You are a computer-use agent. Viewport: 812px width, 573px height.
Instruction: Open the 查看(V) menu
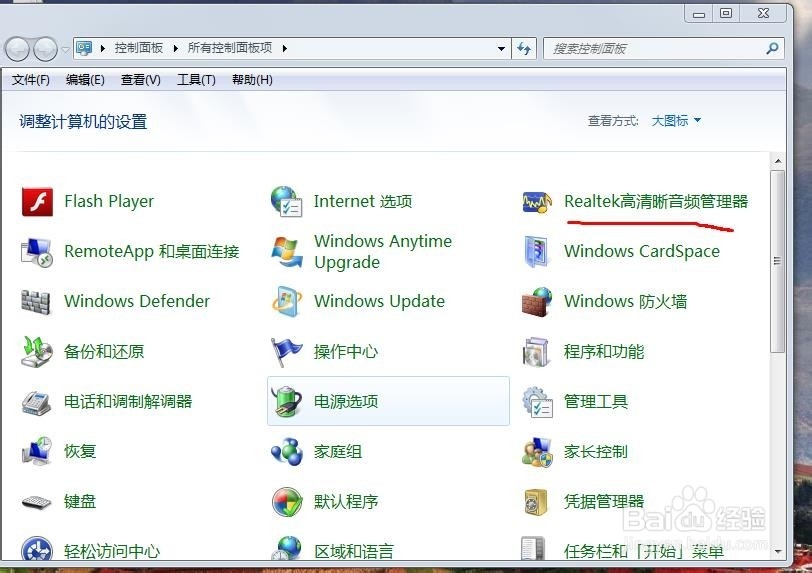click(x=141, y=80)
